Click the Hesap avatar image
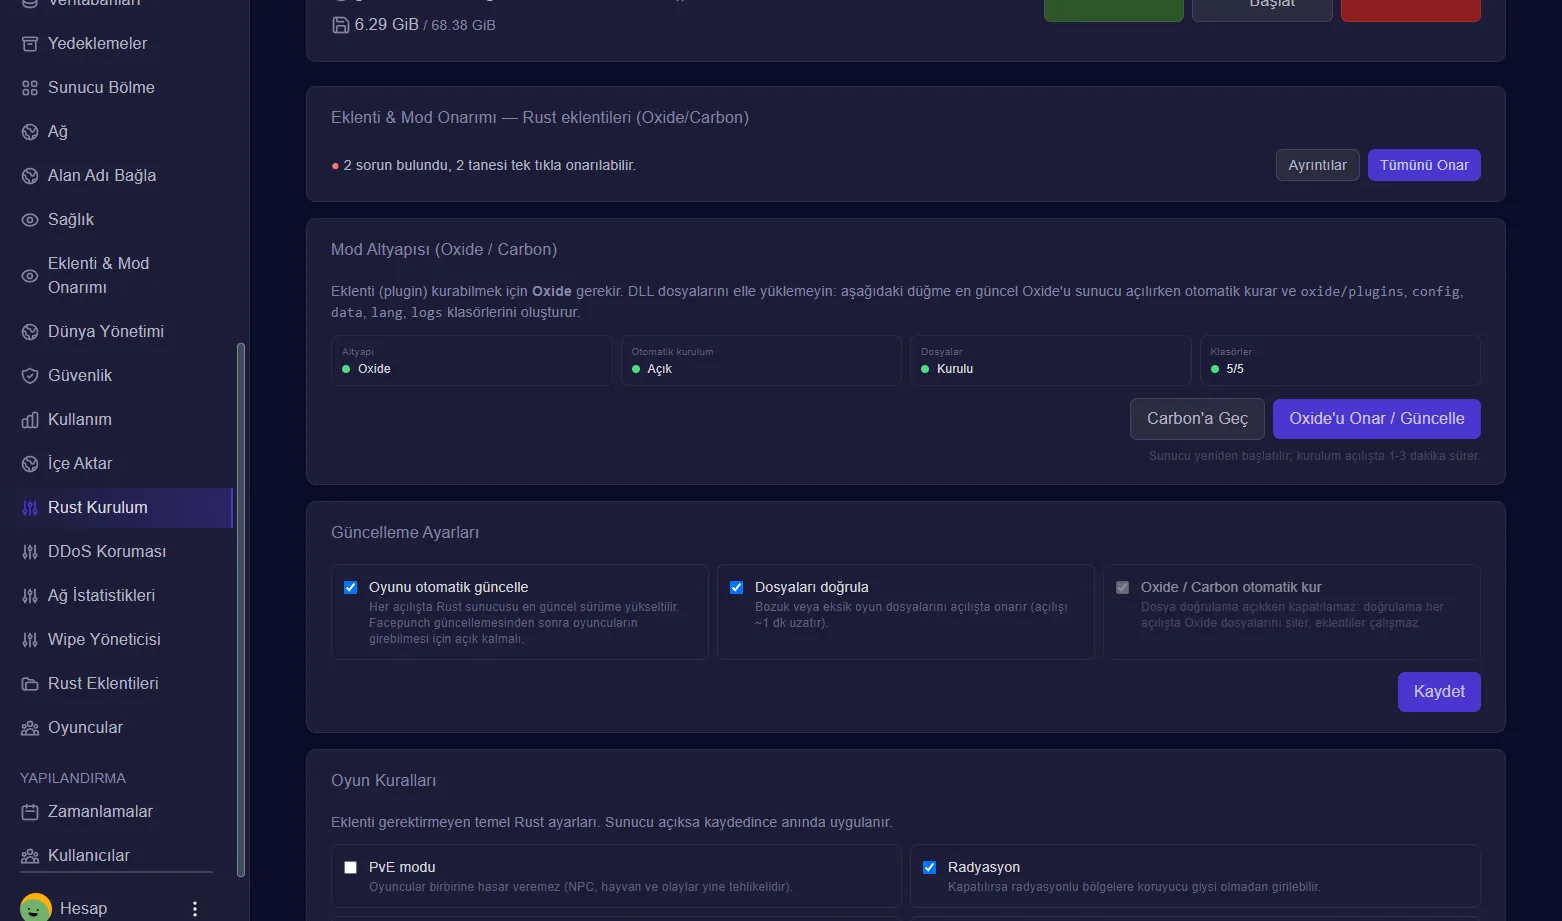The height and width of the screenshot is (921, 1562). point(36,908)
